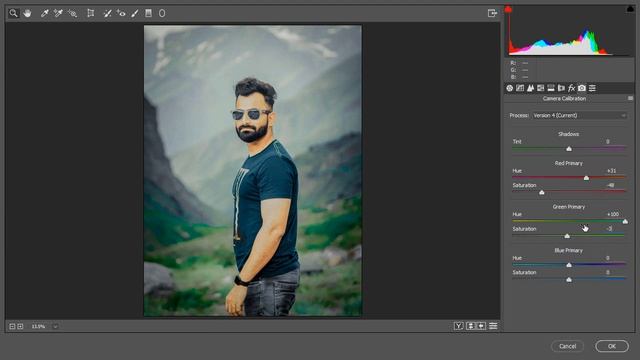Select the Radial Filter tool

(x=162, y=13)
